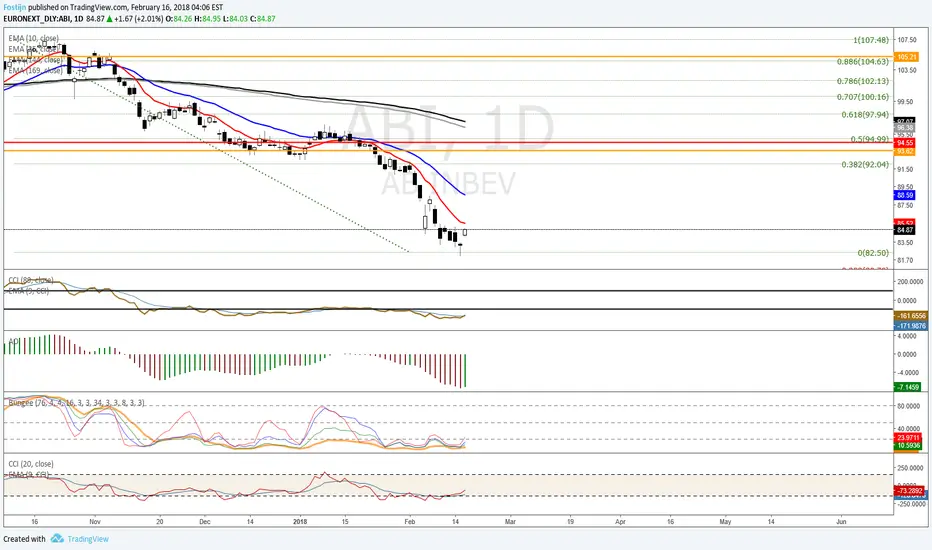The width and height of the screenshot is (932, 550).
Task: Click the 2018 date axis label
Action: [x=300, y=521]
